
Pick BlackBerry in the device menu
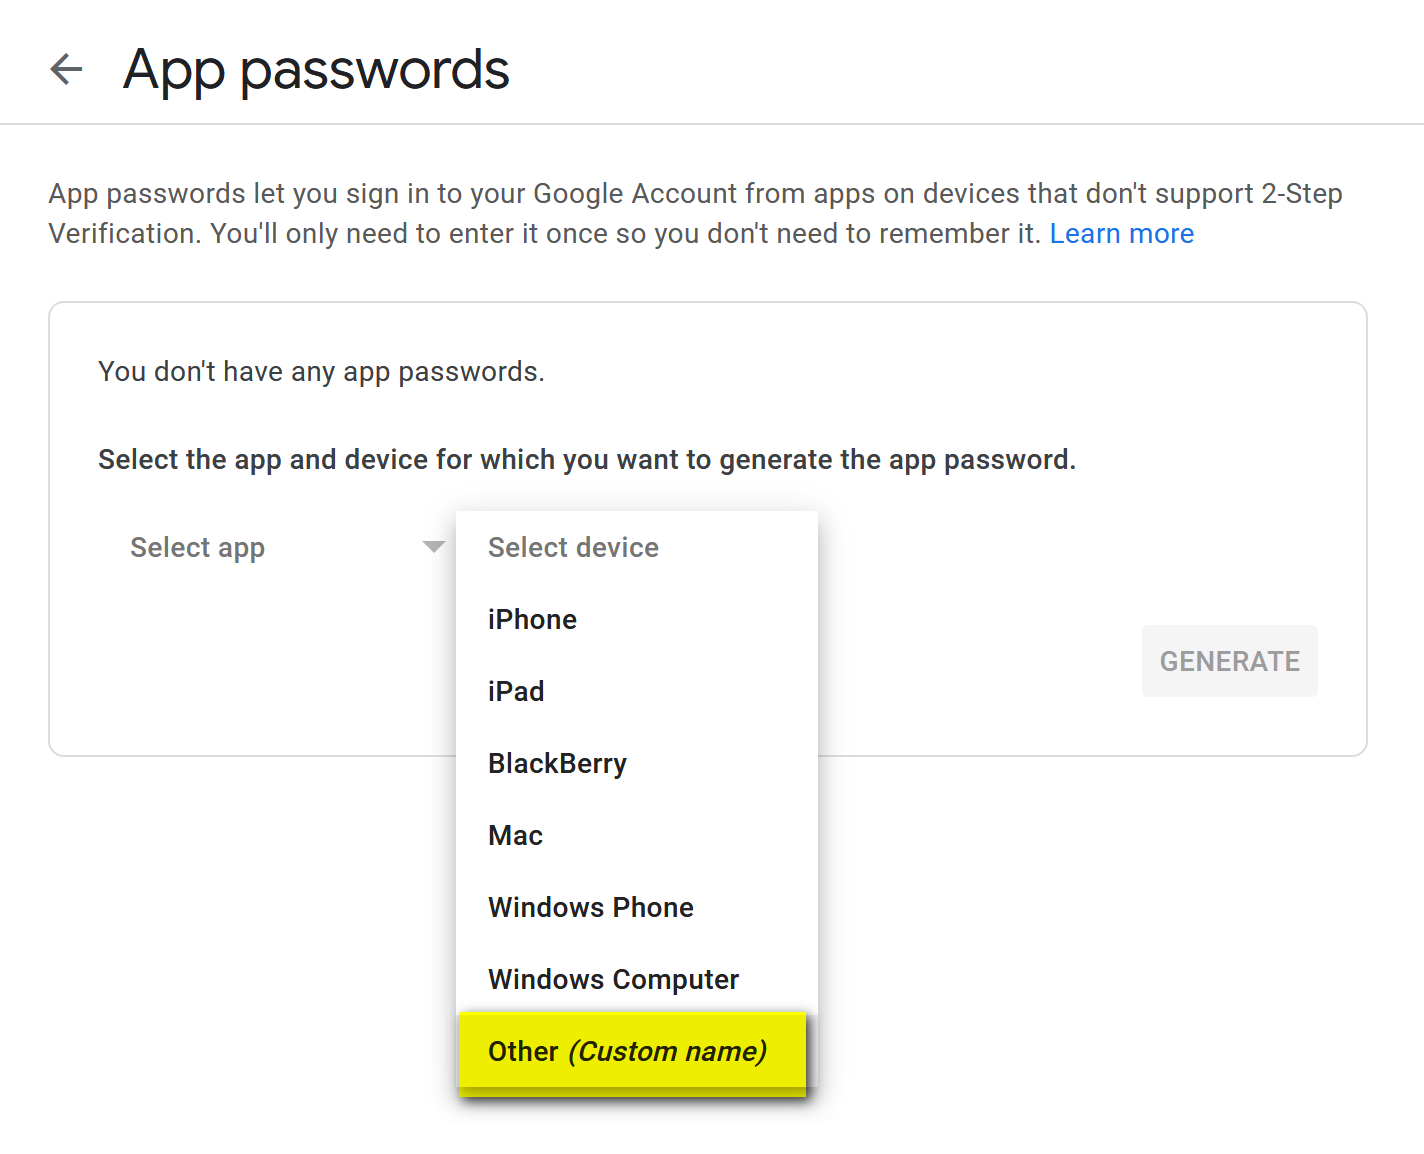coord(557,764)
